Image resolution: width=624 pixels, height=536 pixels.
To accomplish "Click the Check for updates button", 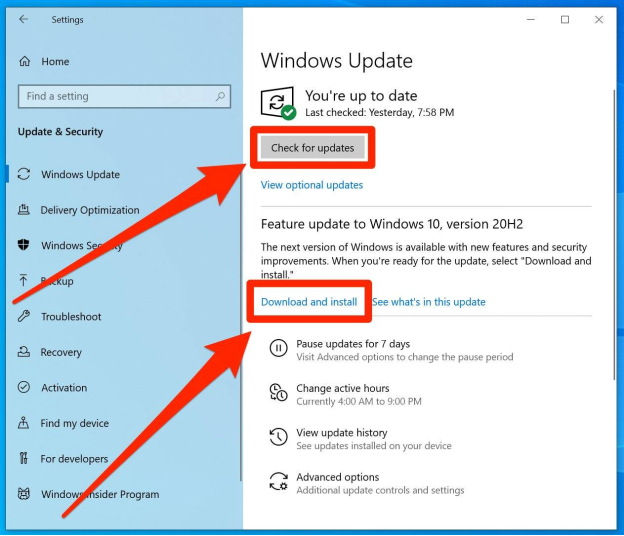I will point(312,148).
